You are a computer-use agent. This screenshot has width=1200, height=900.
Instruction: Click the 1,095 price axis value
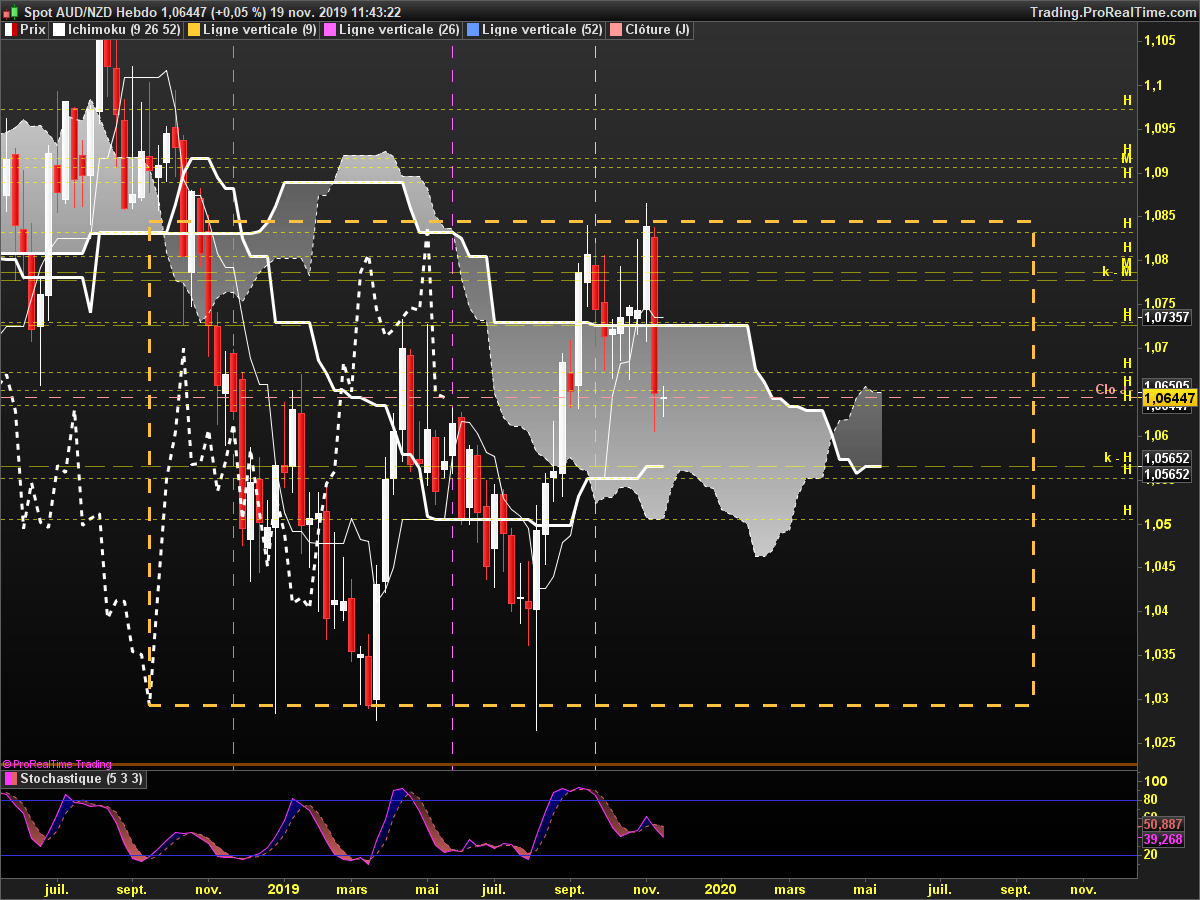coord(1160,128)
